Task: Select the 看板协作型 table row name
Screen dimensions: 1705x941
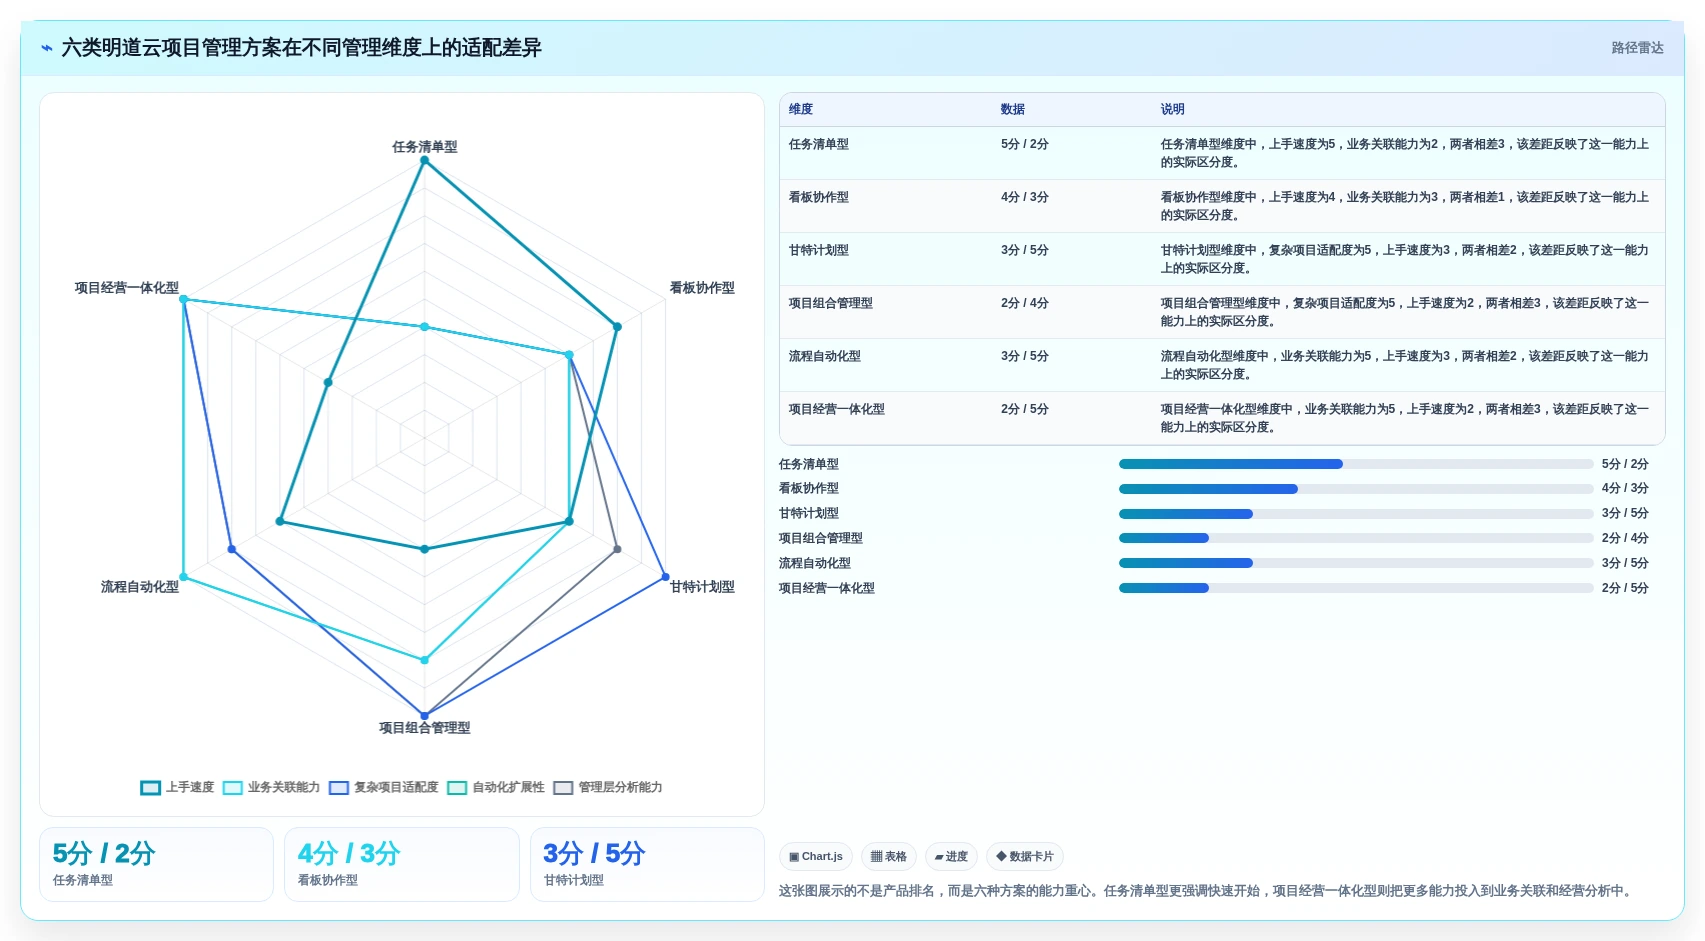Action: [819, 197]
